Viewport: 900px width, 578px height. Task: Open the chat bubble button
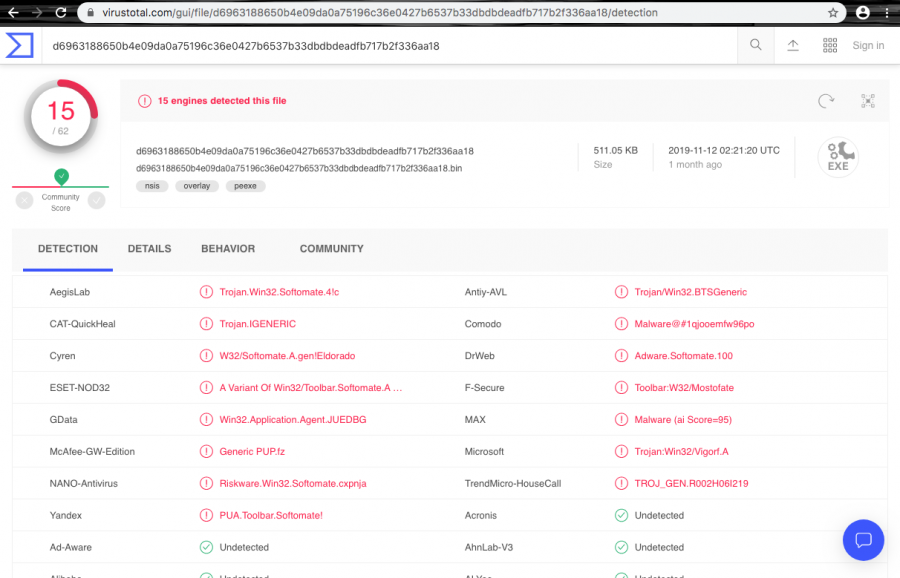click(x=863, y=540)
